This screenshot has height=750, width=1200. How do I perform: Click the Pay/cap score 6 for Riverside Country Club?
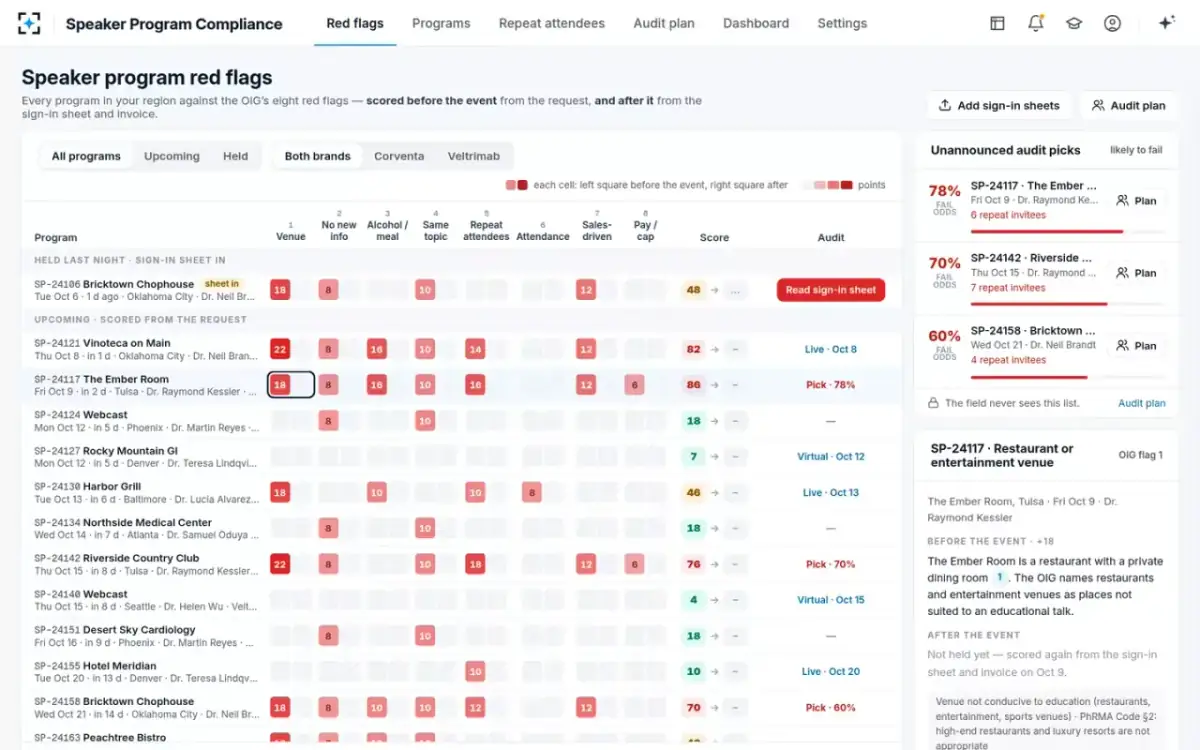(633, 564)
